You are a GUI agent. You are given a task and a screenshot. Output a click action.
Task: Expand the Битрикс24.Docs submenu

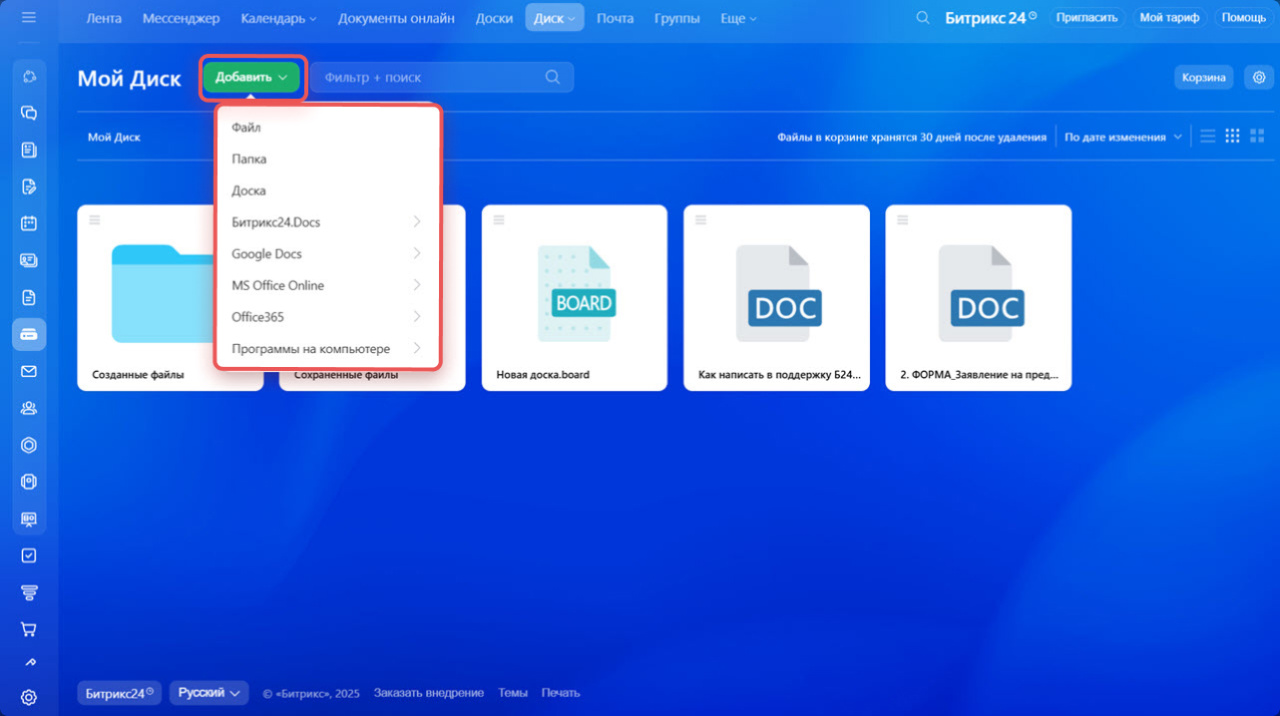[327, 222]
